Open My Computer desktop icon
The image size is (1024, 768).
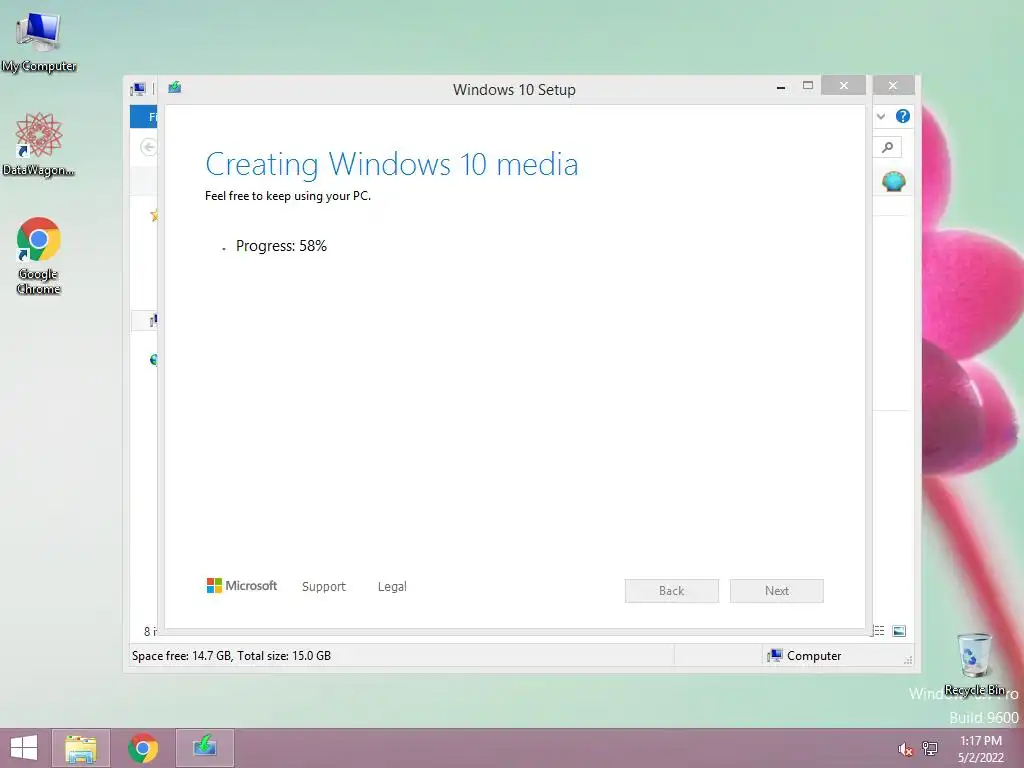39,42
